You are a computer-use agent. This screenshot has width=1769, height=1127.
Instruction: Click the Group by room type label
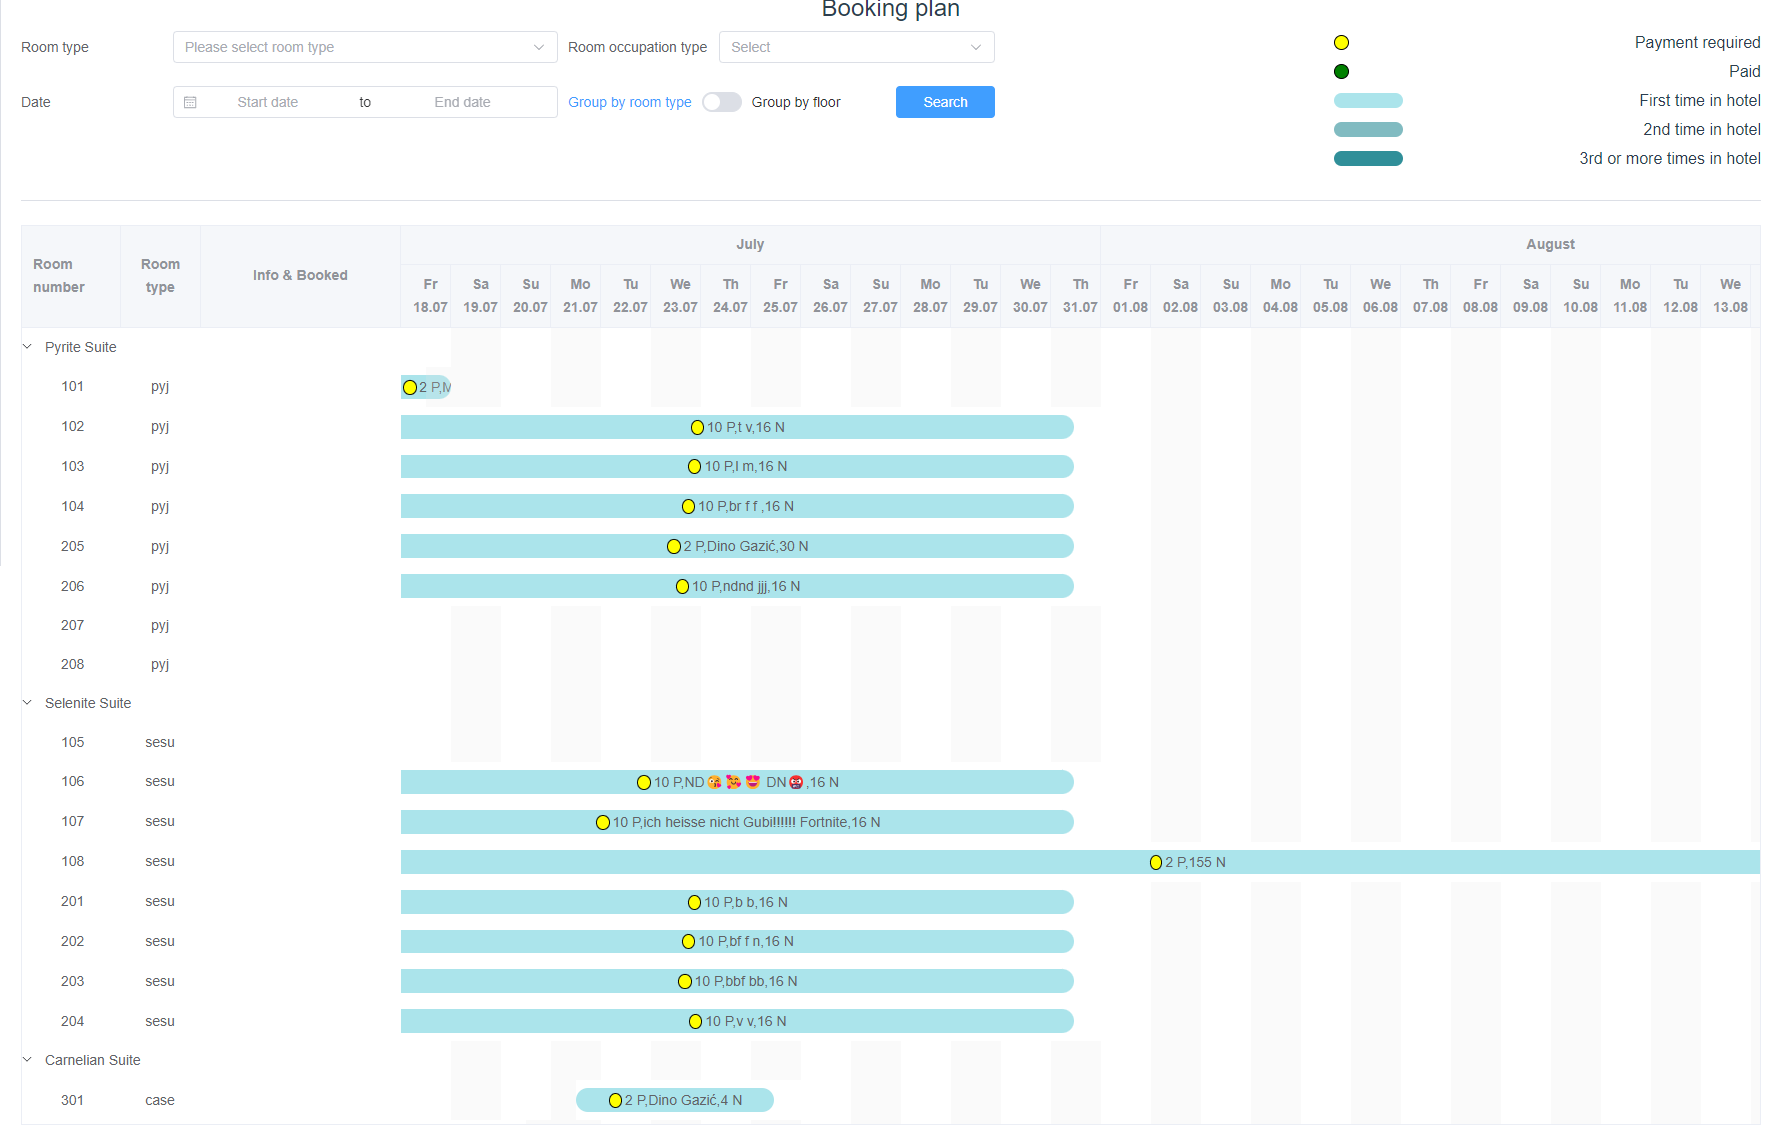click(629, 102)
